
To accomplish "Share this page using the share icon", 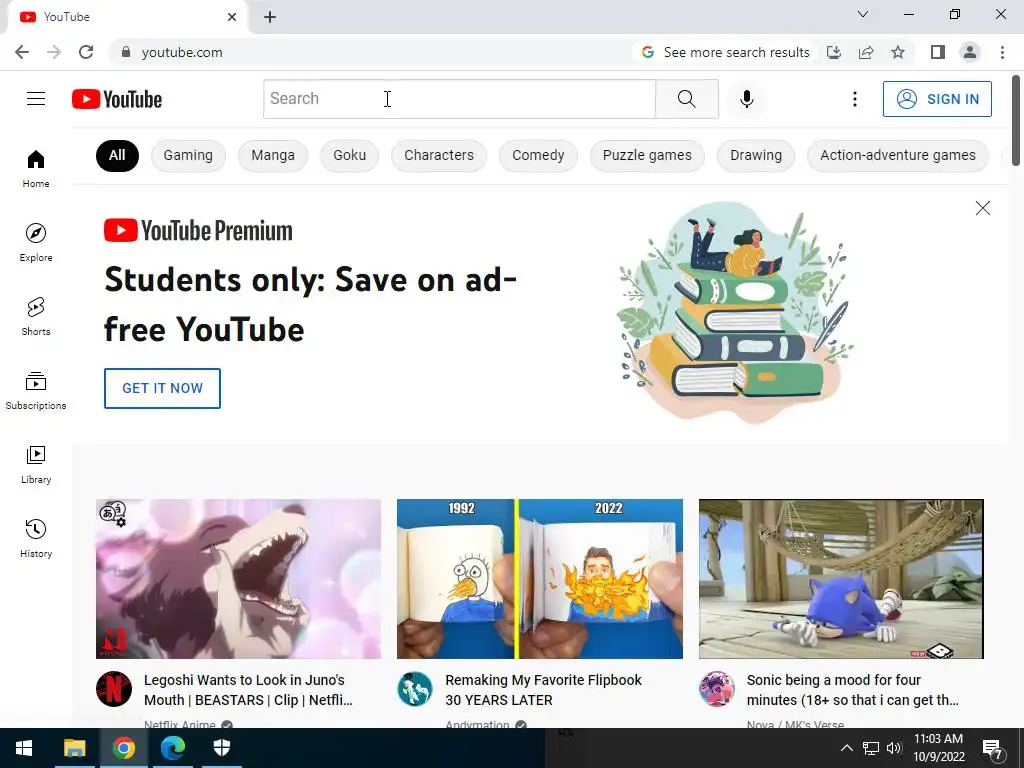I will coord(866,52).
